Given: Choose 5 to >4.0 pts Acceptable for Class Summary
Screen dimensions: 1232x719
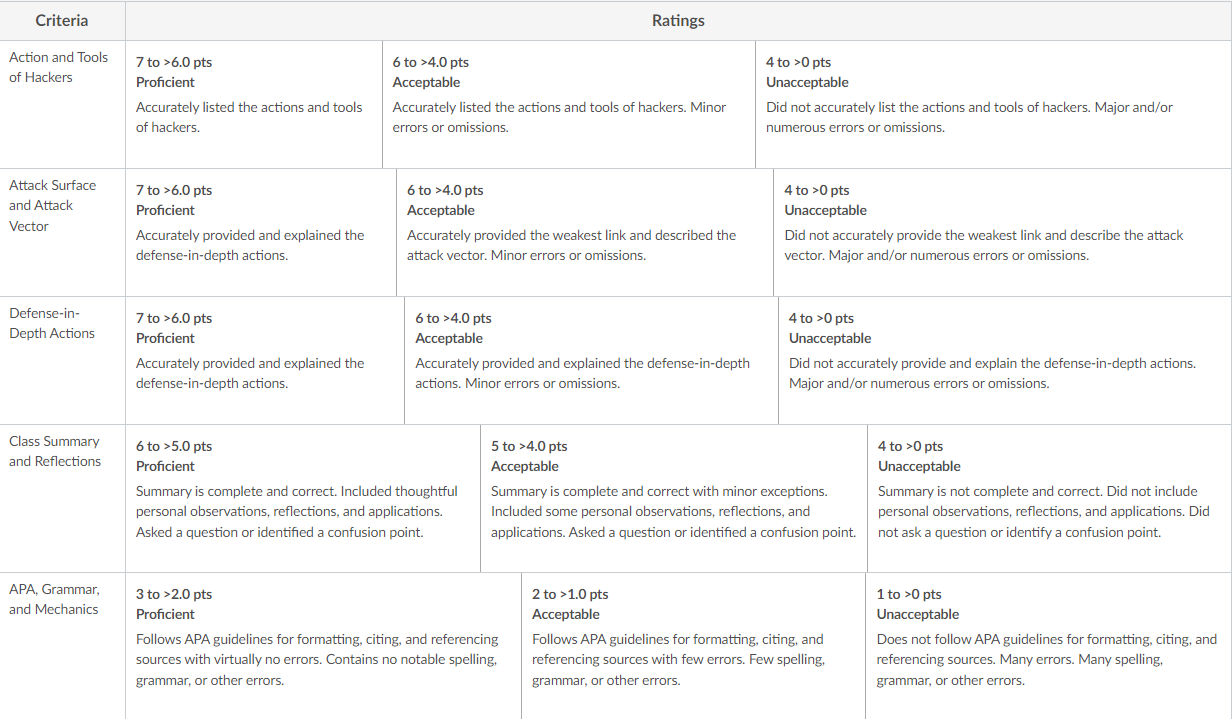Looking at the screenshot, I should tap(674, 498).
